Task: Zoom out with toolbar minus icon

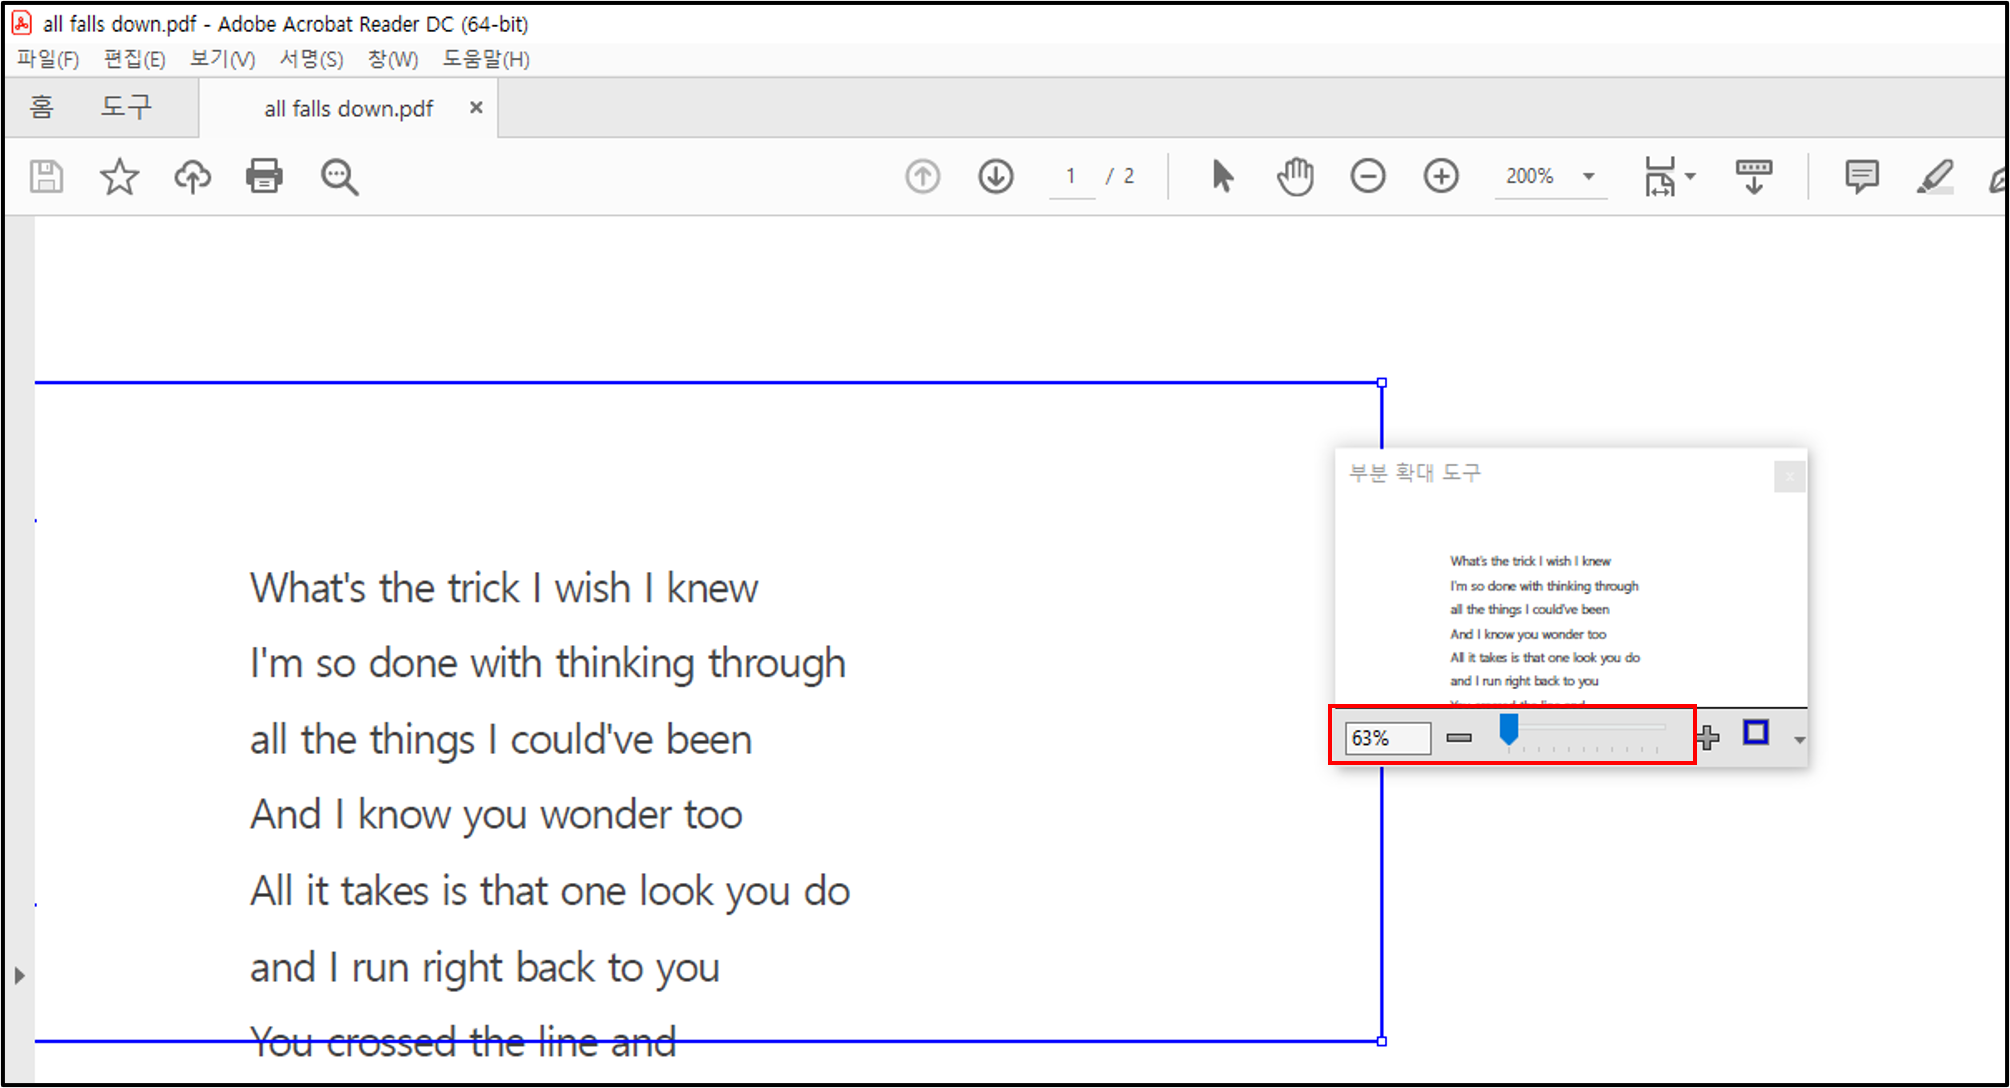Action: (1367, 177)
